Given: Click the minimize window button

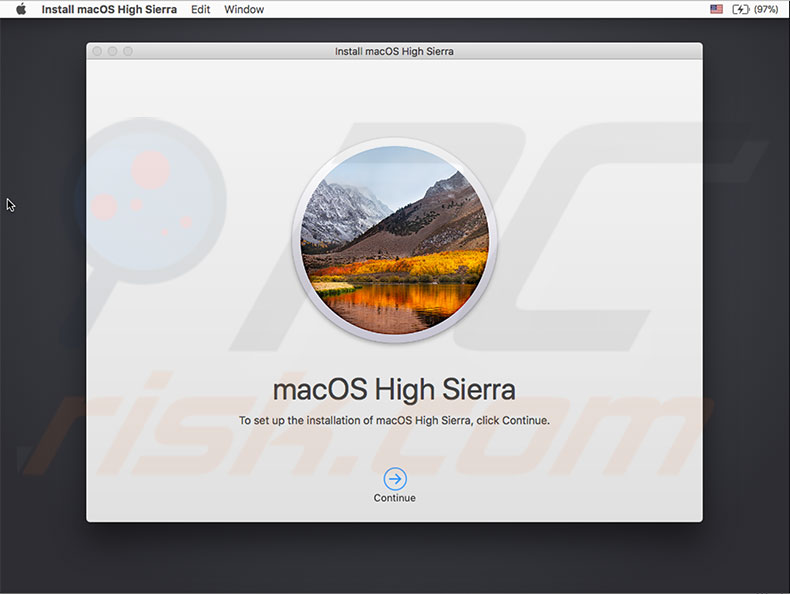Looking at the screenshot, I should (113, 51).
